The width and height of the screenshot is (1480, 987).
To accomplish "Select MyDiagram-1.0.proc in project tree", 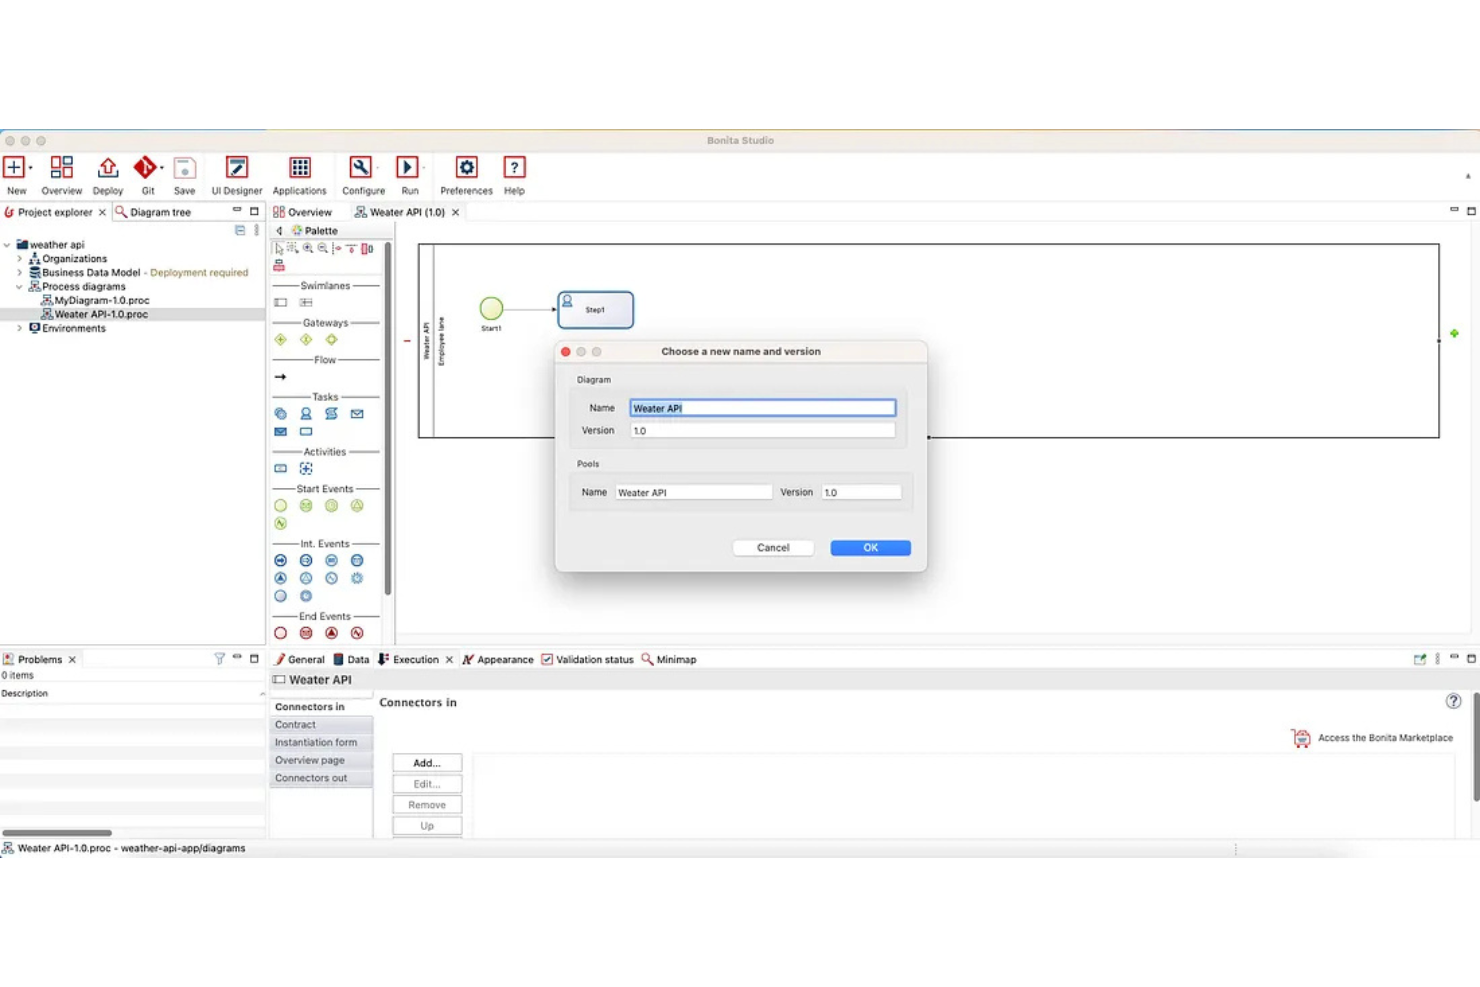I will tap(95, 300).
